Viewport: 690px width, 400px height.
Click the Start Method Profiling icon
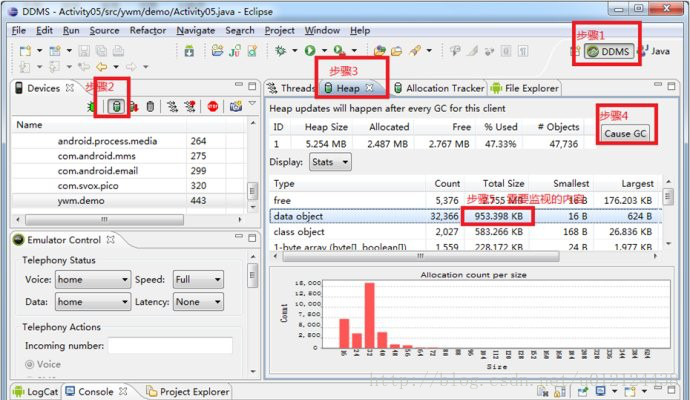tap(190, 106)
